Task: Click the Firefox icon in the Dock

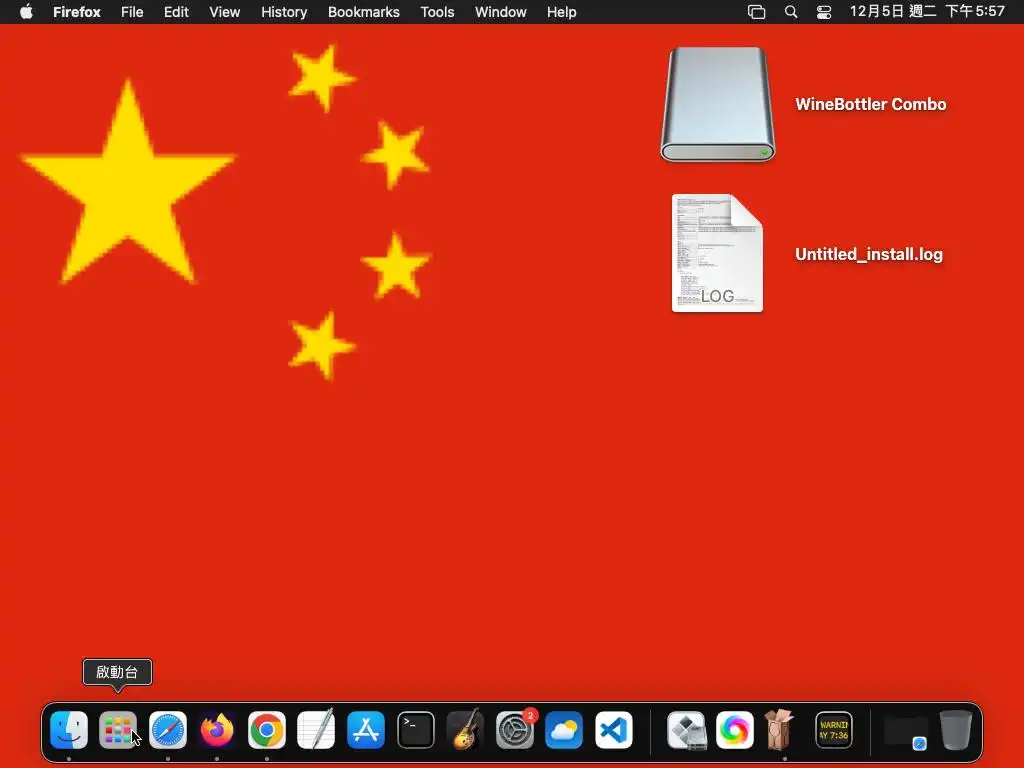Action: 217,729
